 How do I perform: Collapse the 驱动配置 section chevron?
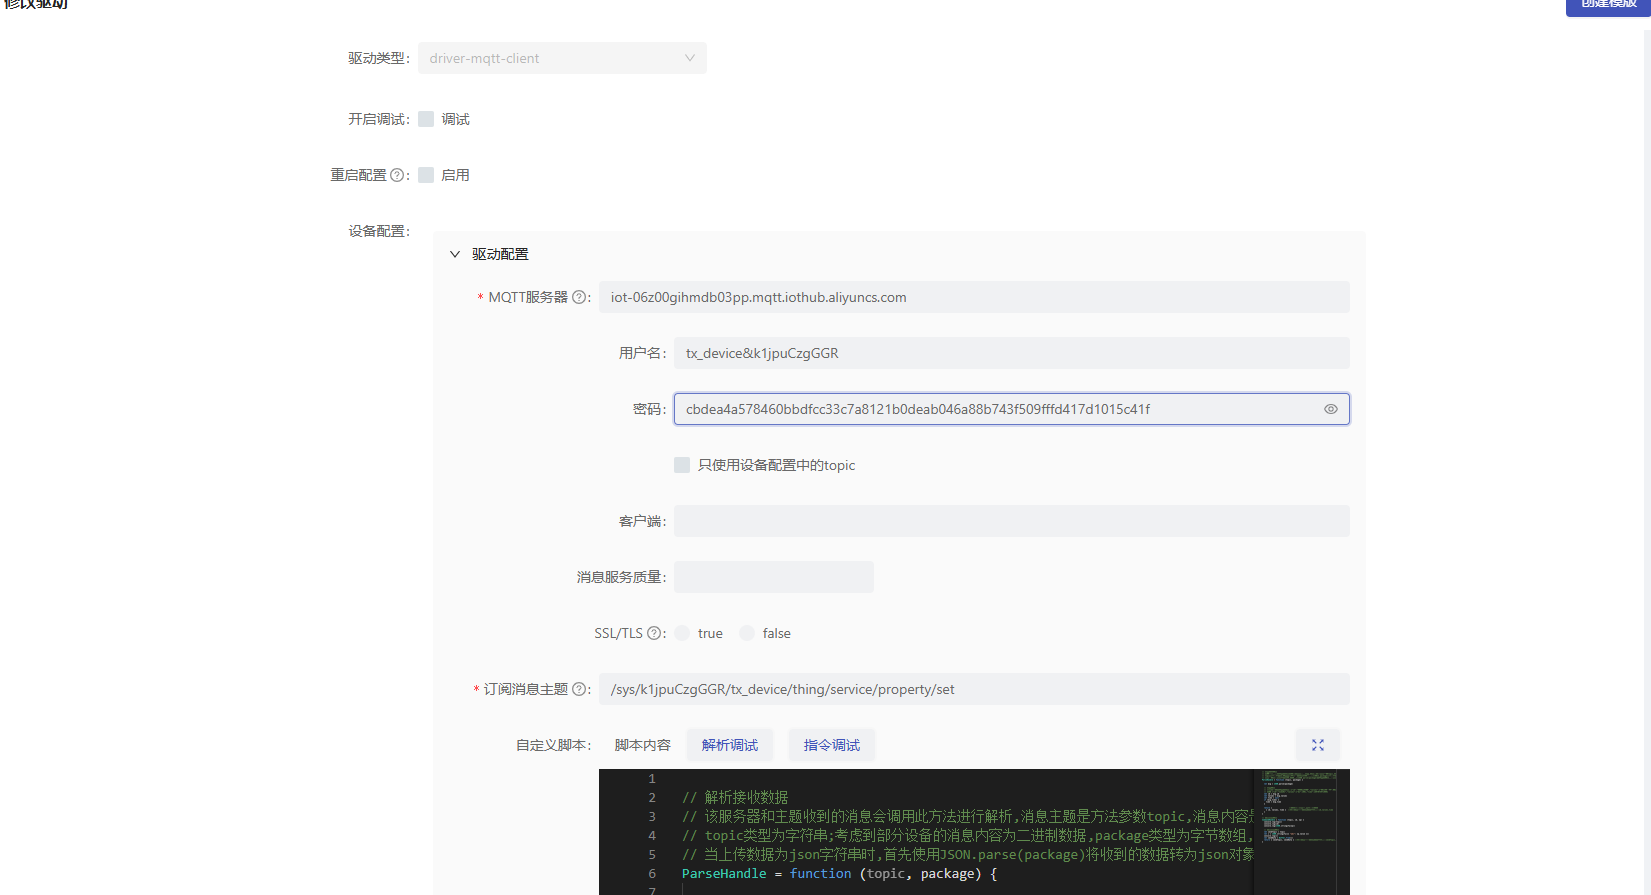[x=455, y=254]
